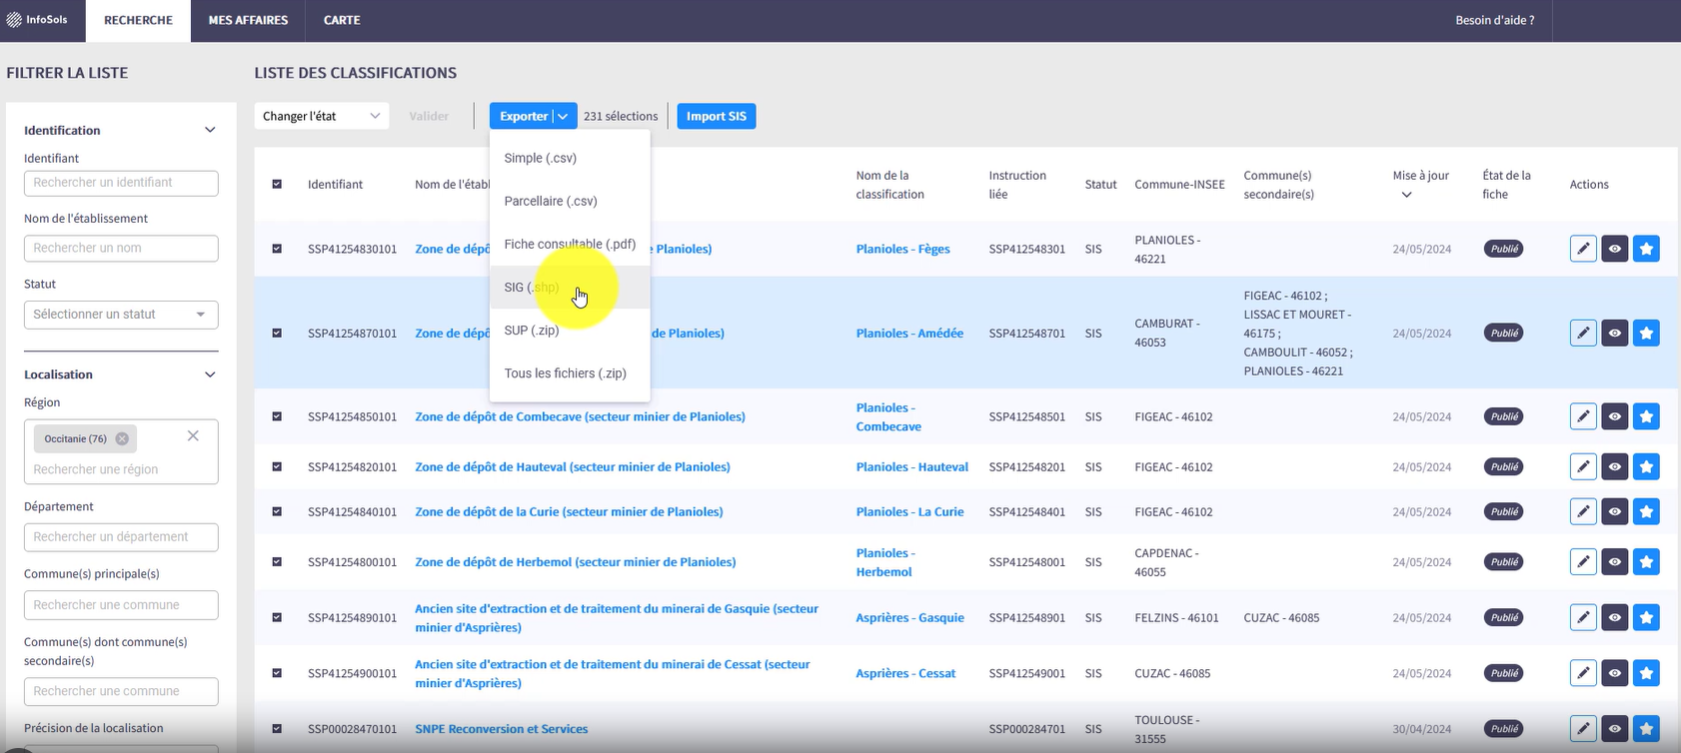View the SSP41254830101 record with eye icon
This screenshot has width=1681, height=753.
click(1615, 248)
